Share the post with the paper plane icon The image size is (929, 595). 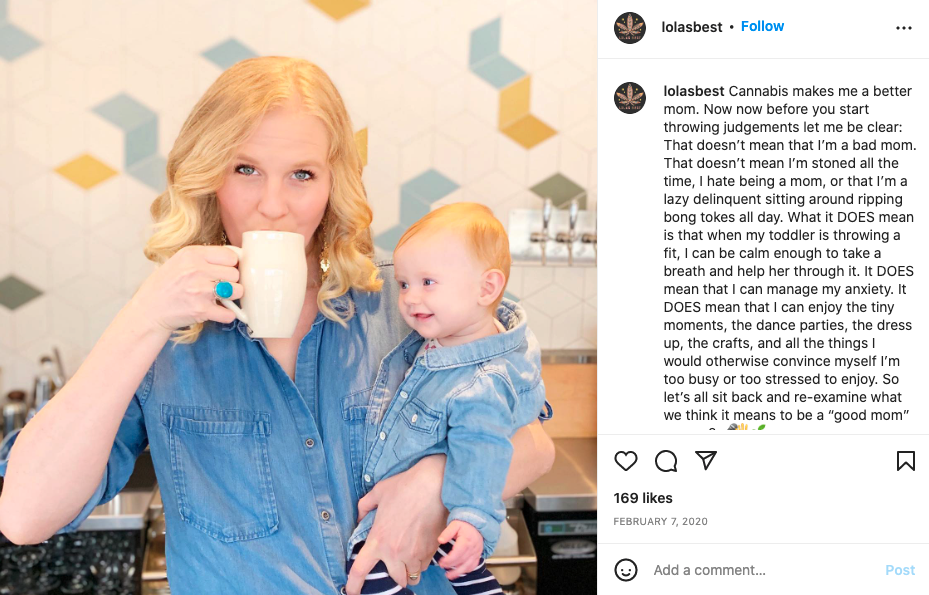tap(706, 460)
